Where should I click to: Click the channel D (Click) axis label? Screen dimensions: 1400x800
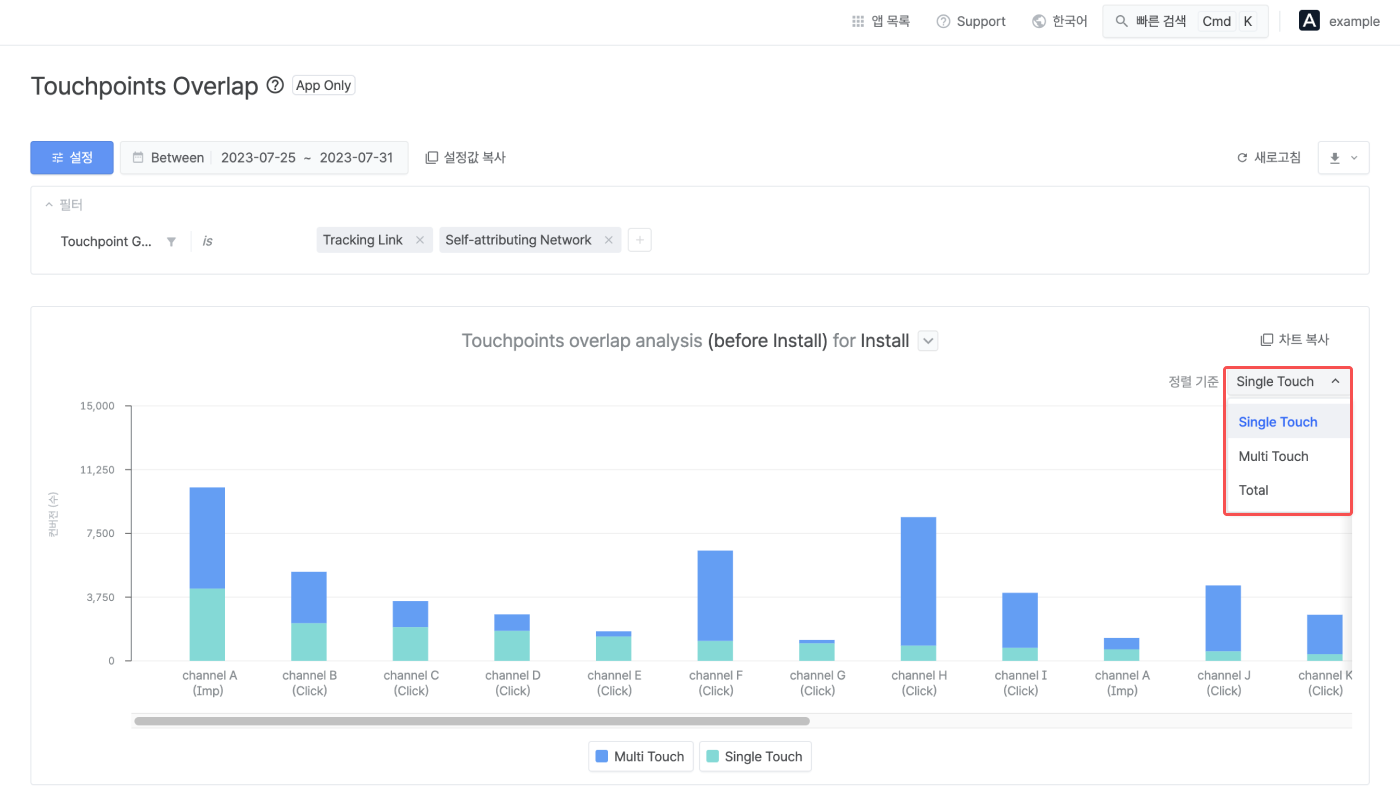513,683
